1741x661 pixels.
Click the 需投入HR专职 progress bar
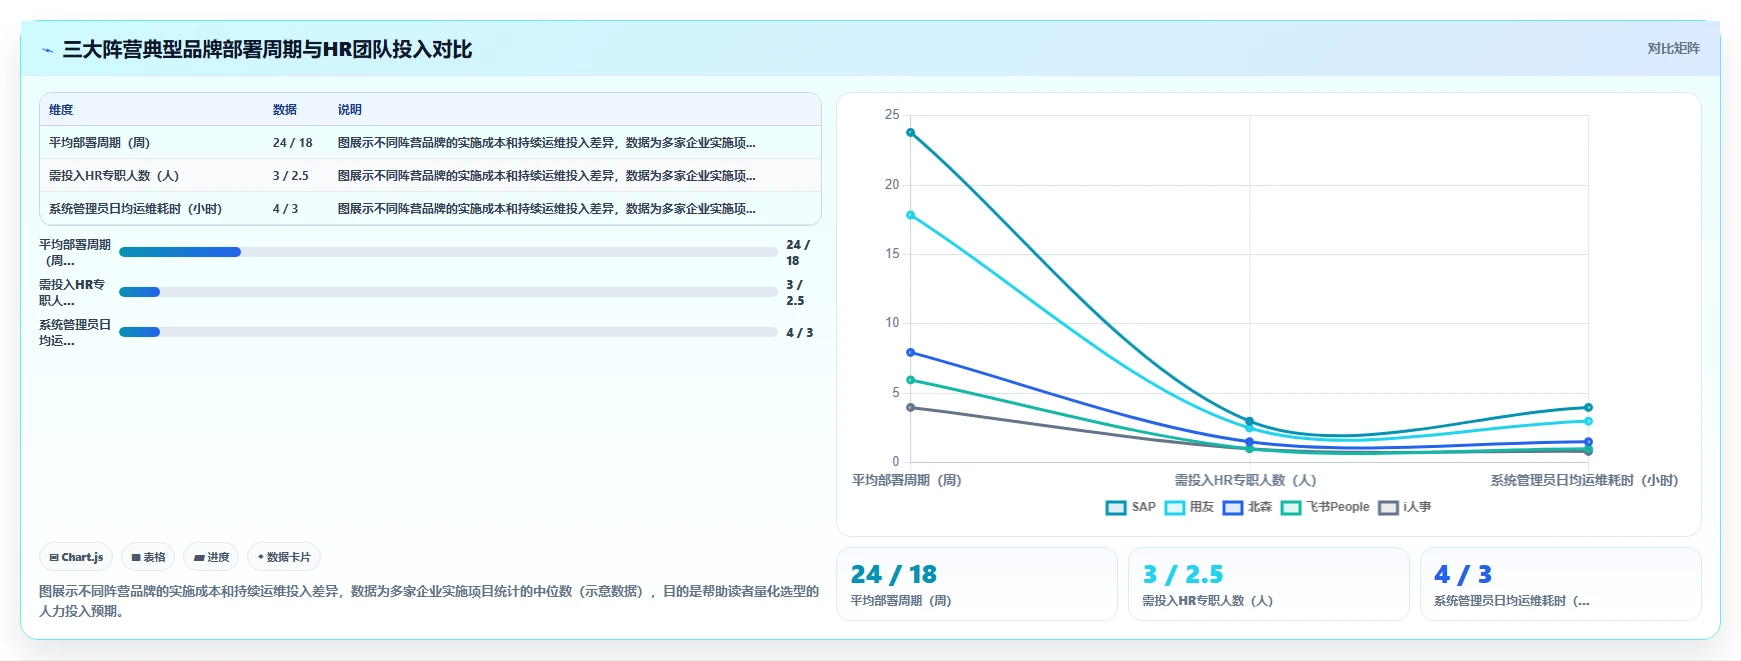click(448, 292)
